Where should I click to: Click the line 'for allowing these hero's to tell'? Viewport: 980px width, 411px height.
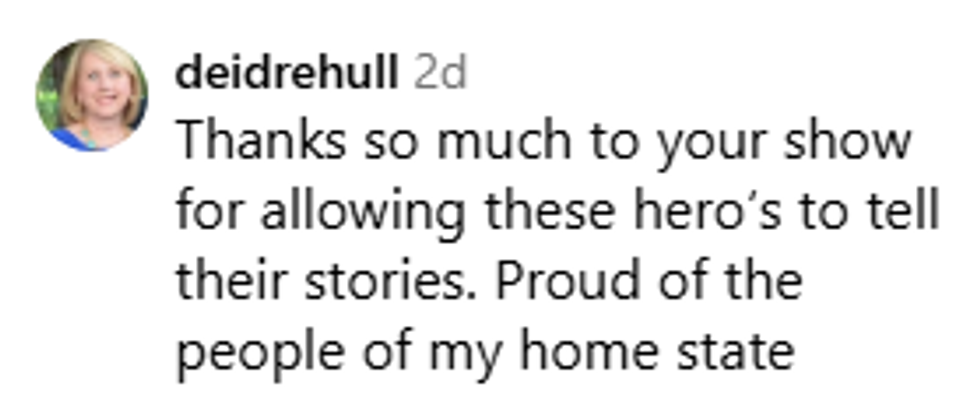tap(558, 212)
